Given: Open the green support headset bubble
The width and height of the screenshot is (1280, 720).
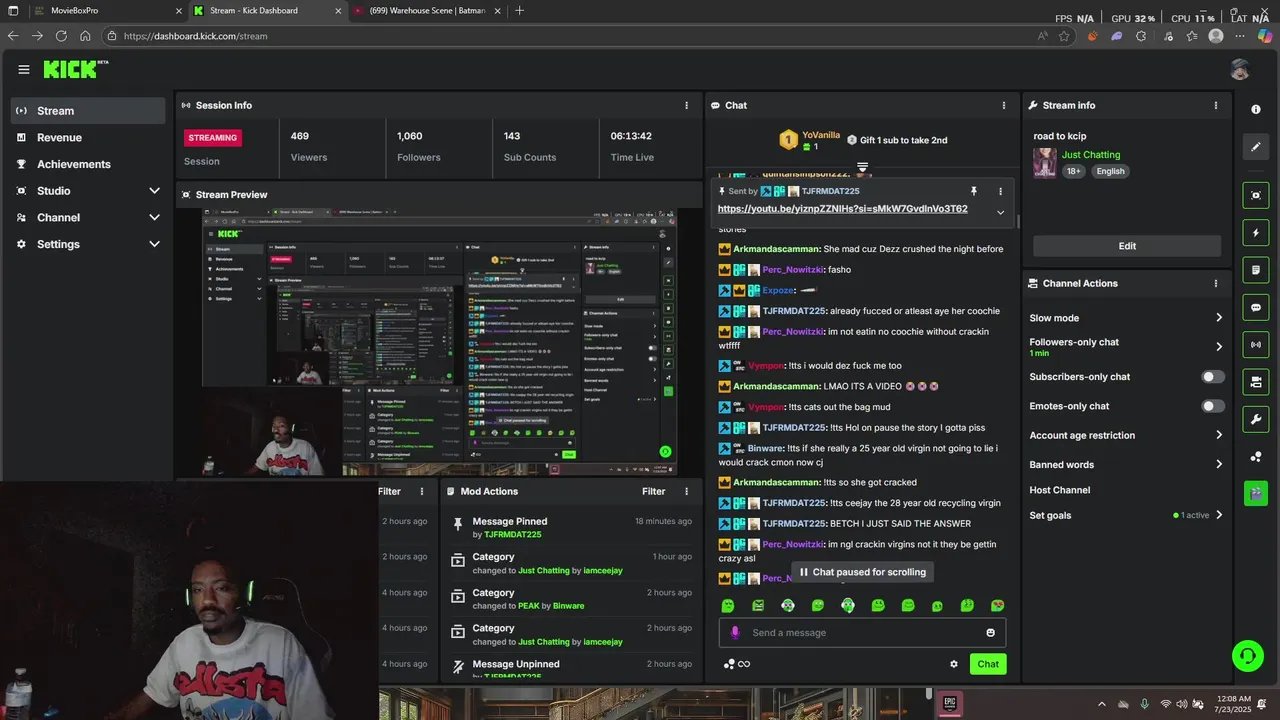Looking at the screenshot, I should 1247,656.
